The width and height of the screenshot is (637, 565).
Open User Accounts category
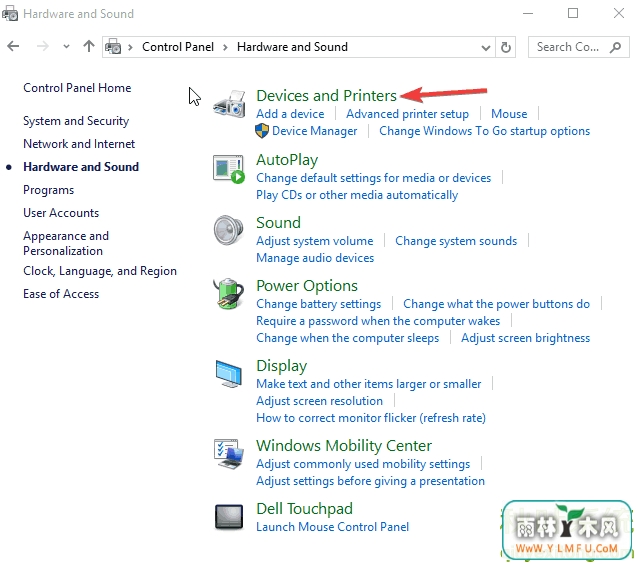tap(61, 213)
